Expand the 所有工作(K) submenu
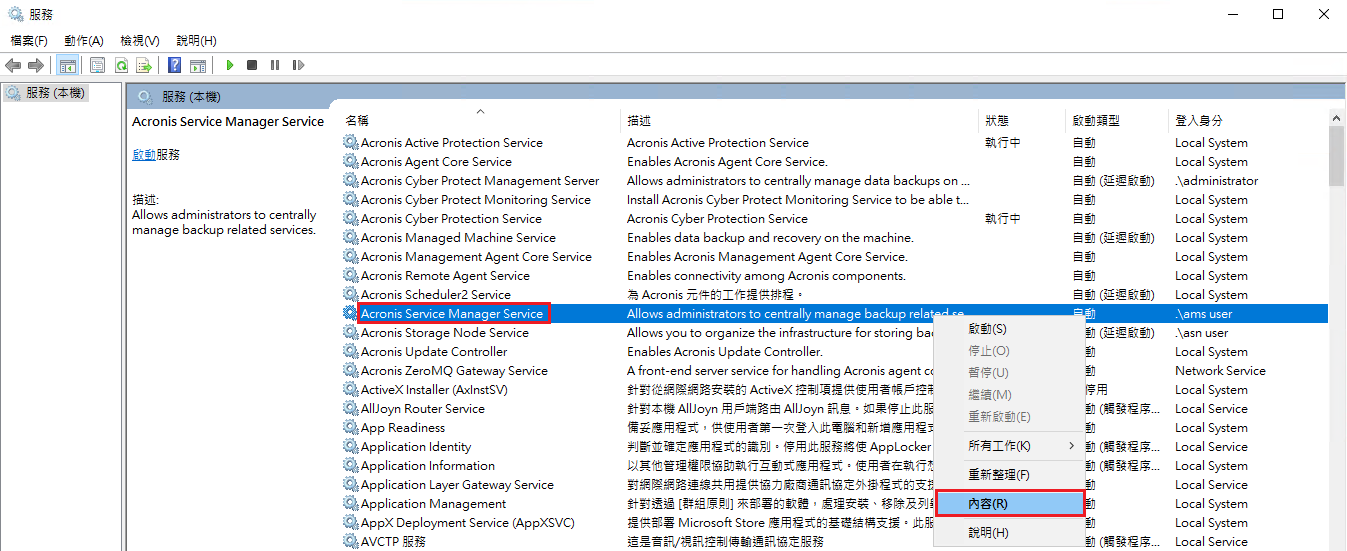Screen dimensions: 1347x551 (1008, 445)
